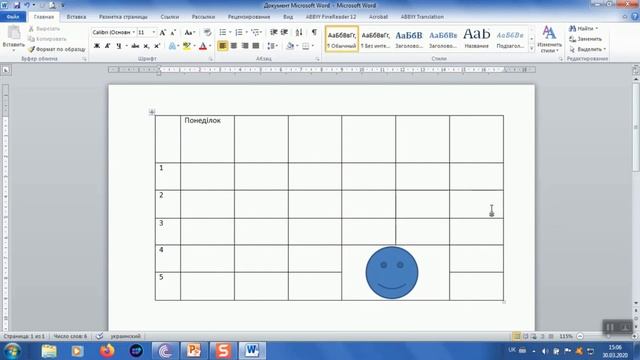Show paragraph marks (¶)

[314, 32]
